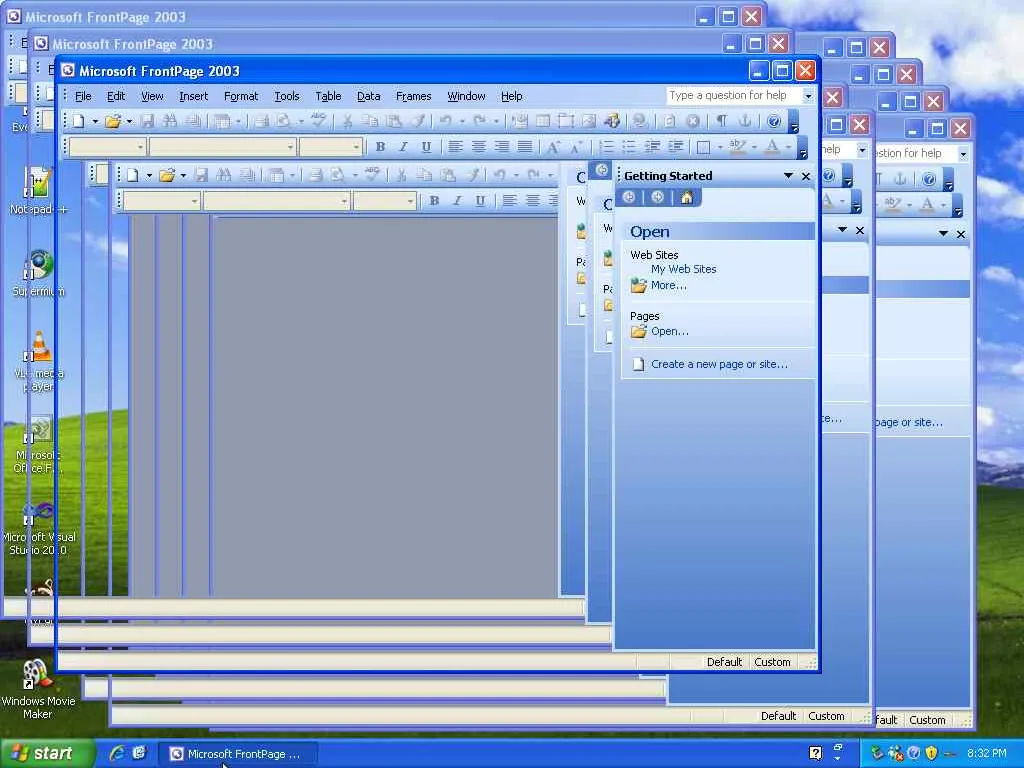Click the Preview in Browser icon
Screen dimensions: 1024x768
(283, 121)
